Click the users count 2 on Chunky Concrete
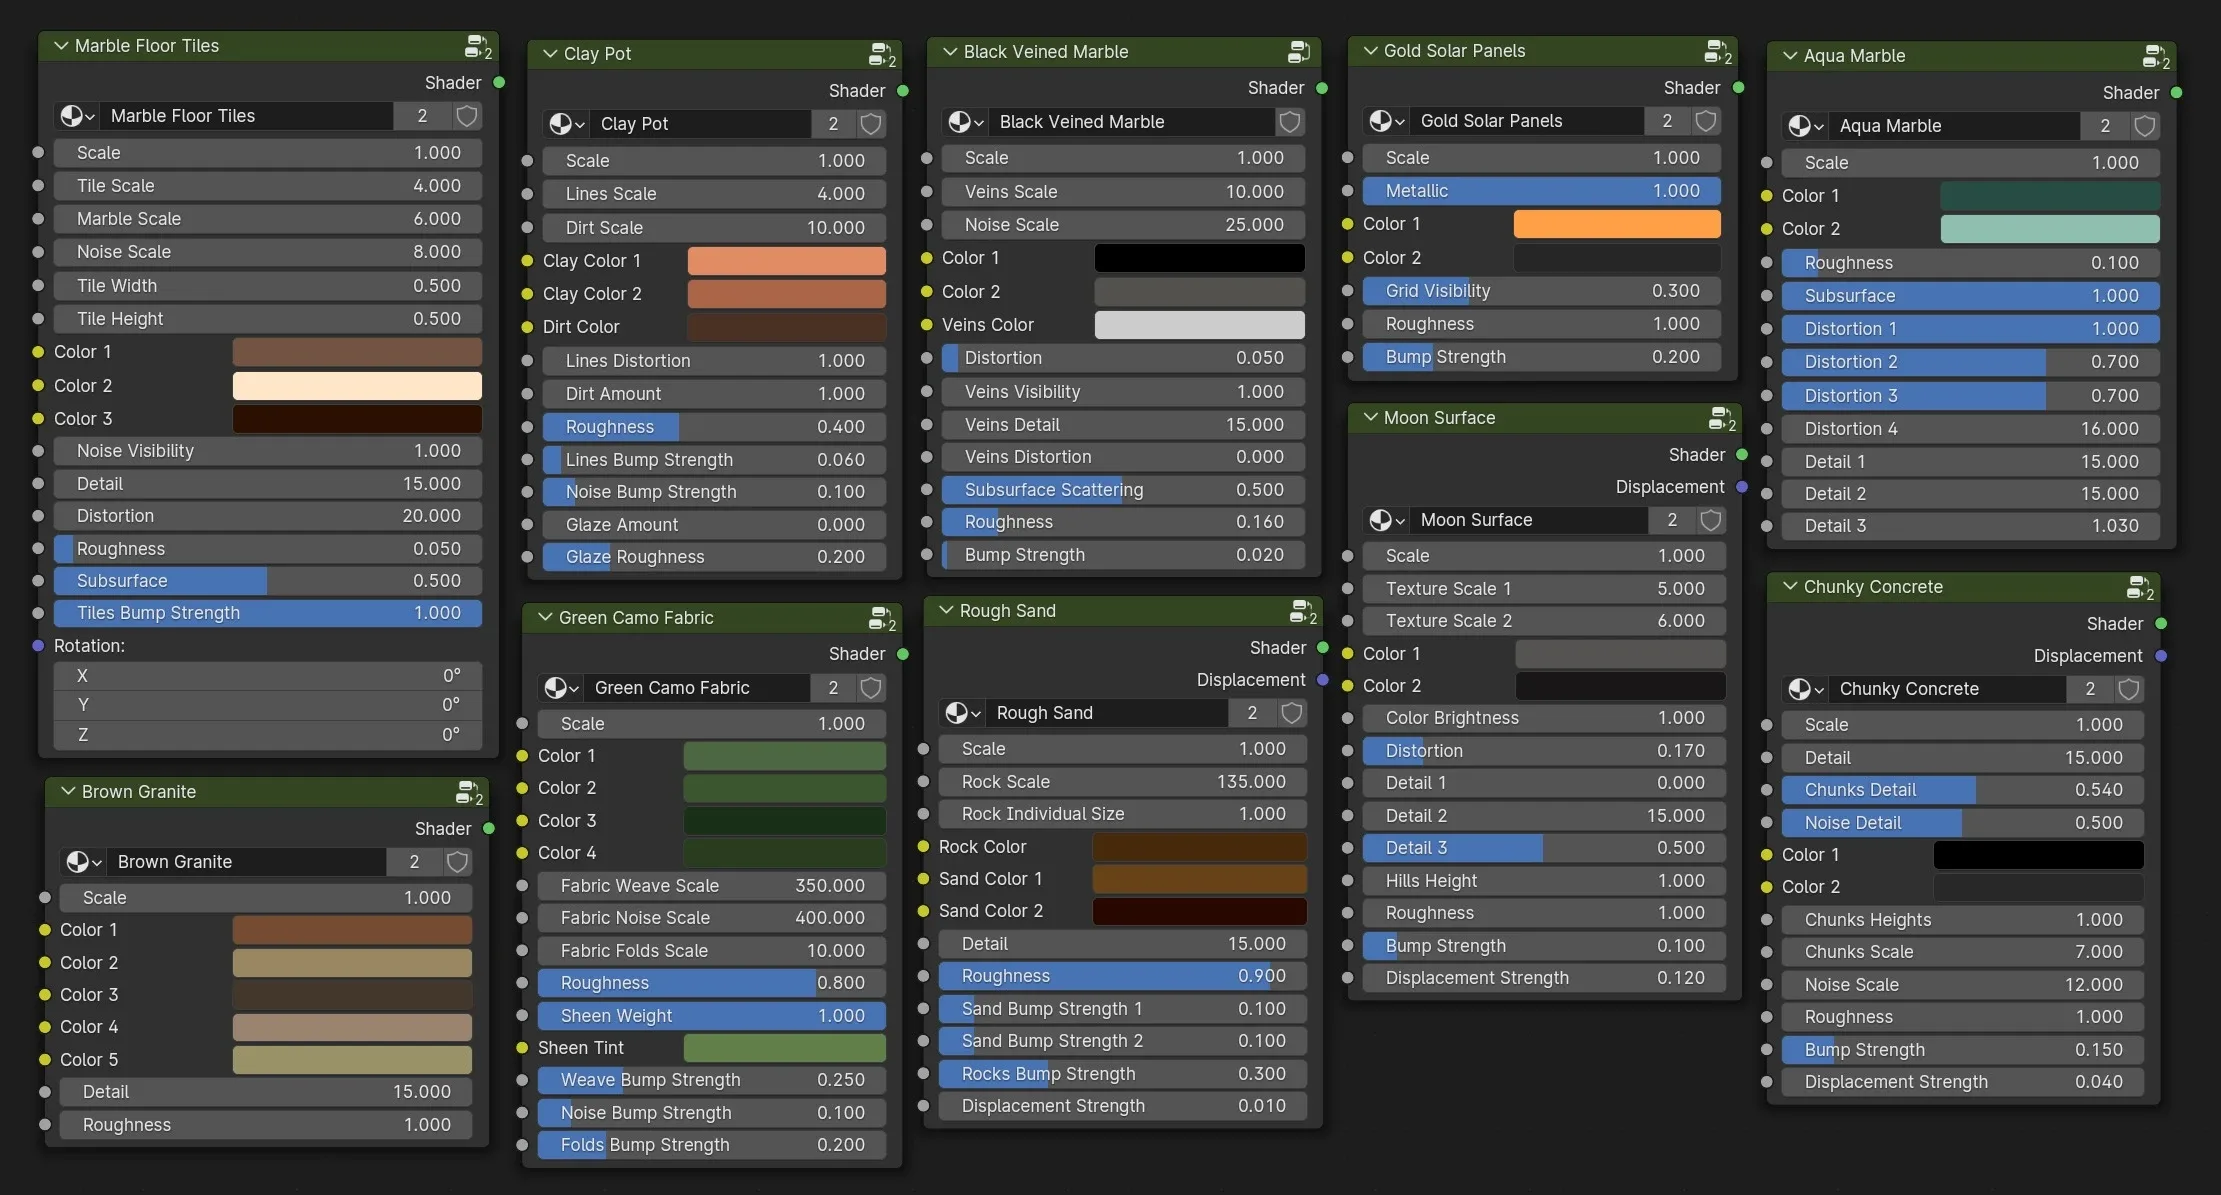2221x1195 pixels. click(2088, 689)
